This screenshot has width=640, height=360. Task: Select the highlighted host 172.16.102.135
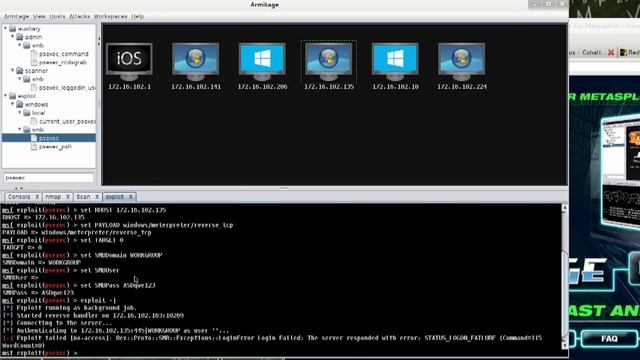point(329,62)
